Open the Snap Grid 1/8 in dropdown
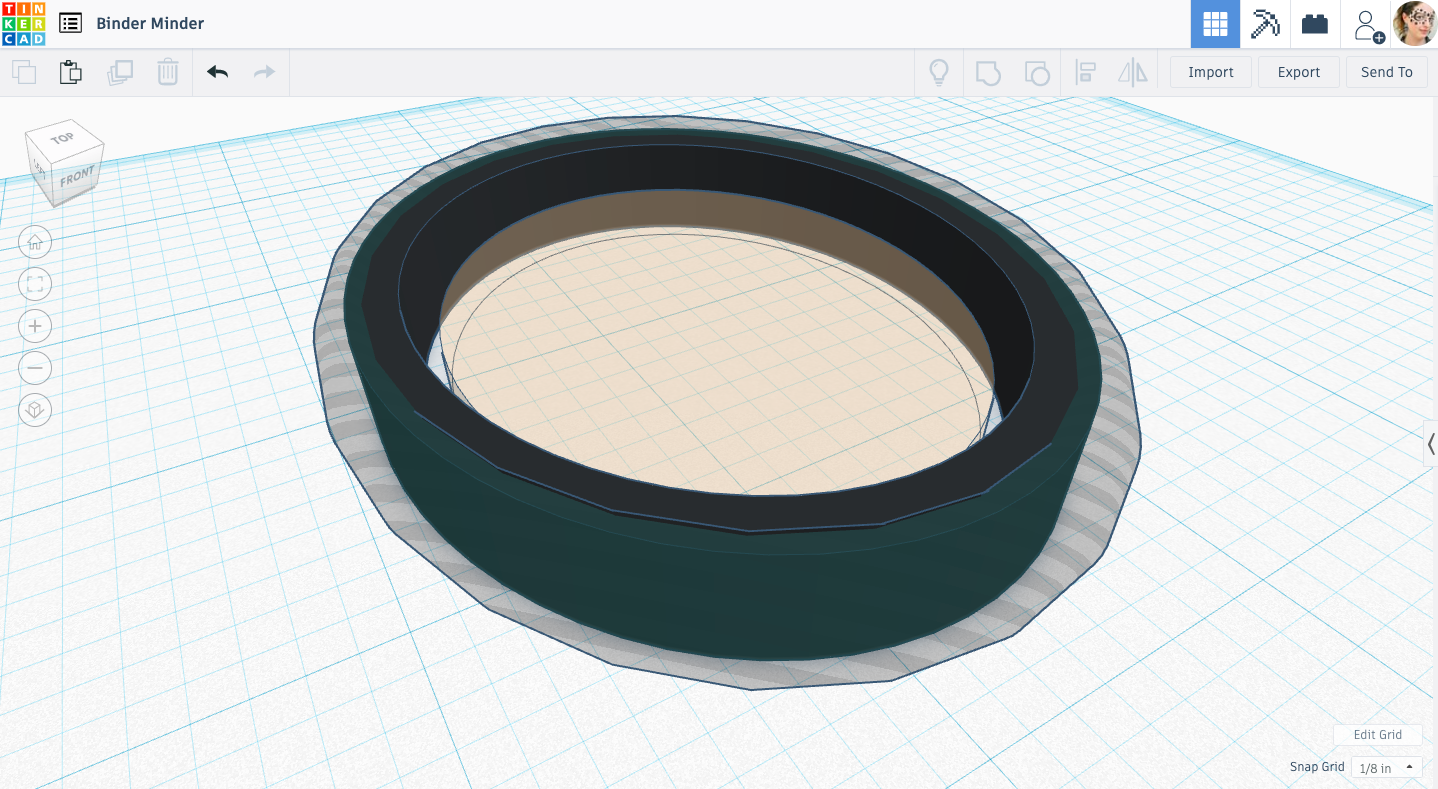This screenshot has width=1438, height=789. coord(1386,767)
